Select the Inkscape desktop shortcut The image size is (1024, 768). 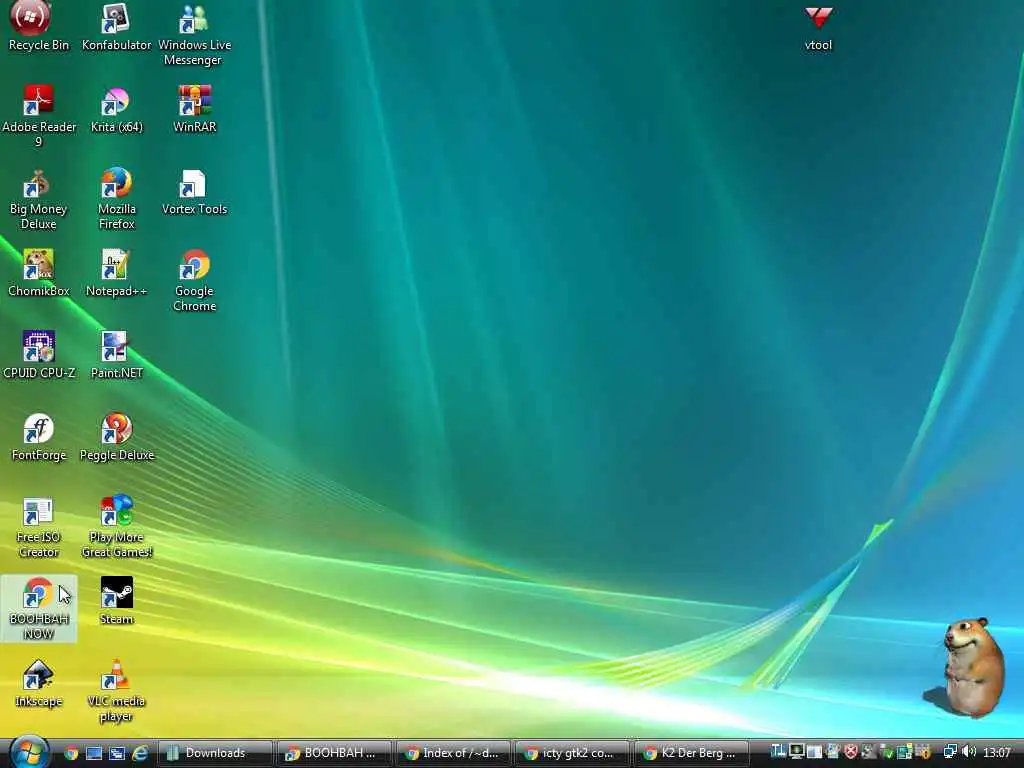(x=38, y=683)
